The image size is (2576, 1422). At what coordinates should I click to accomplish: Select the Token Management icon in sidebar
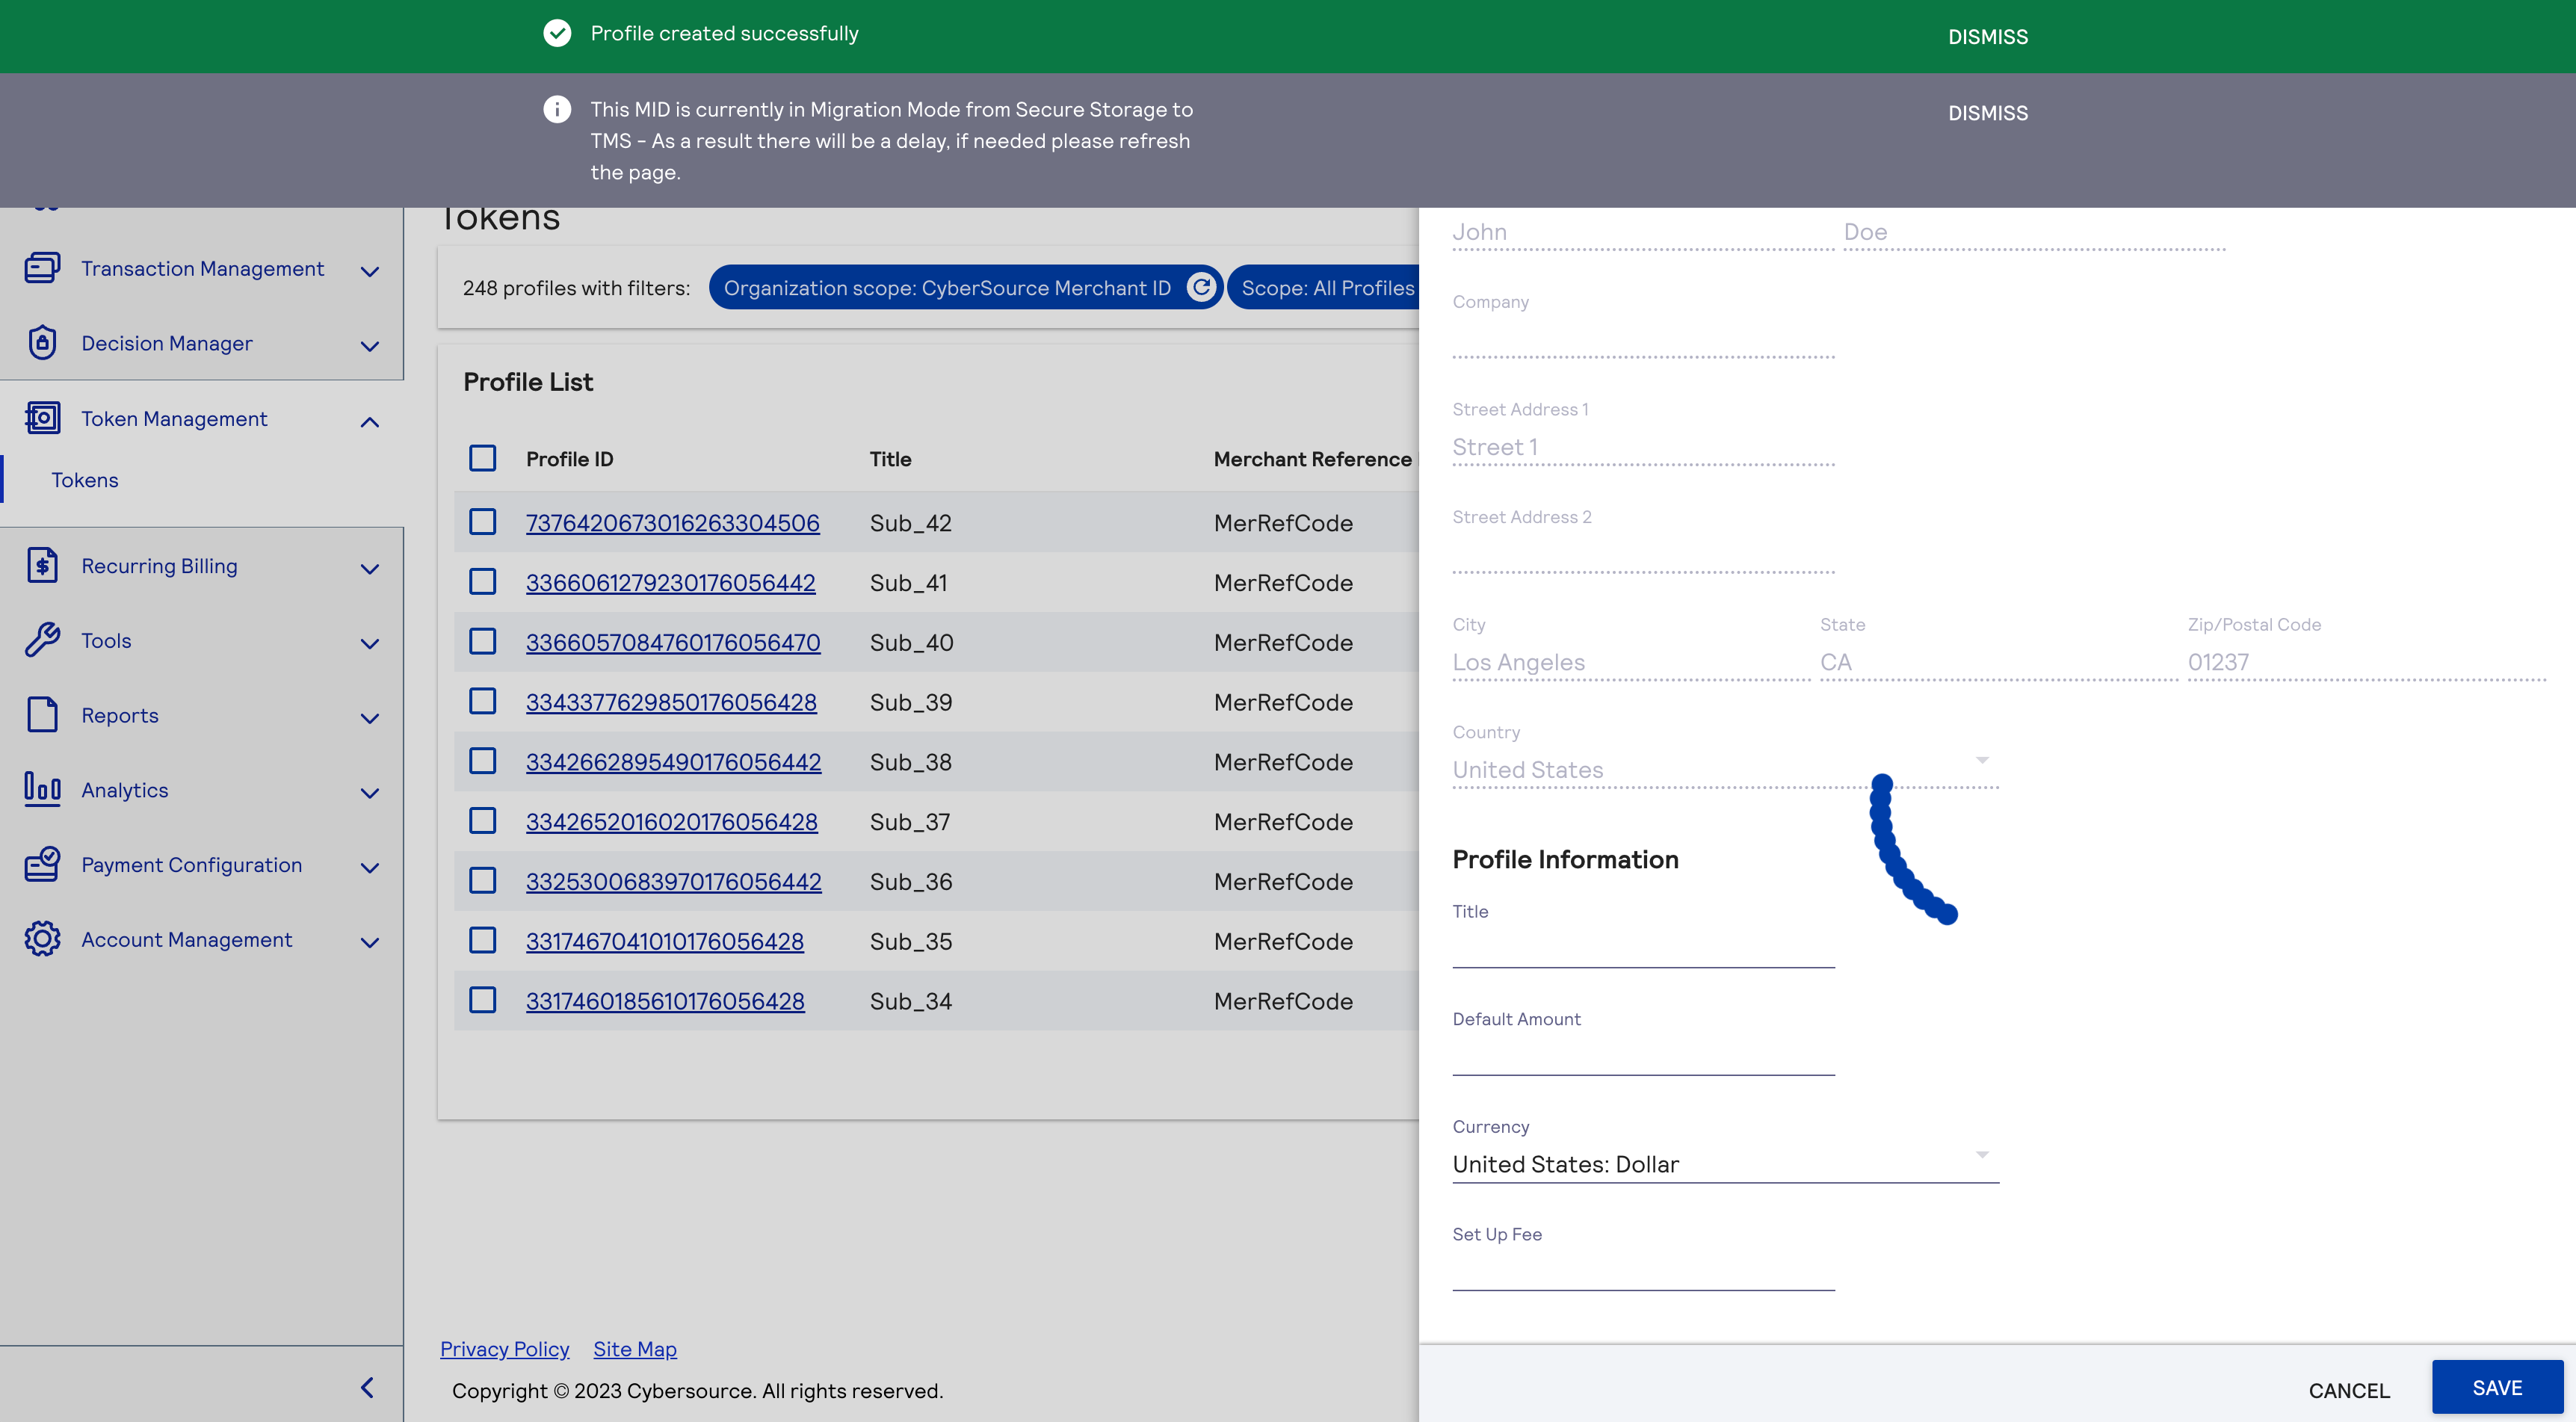click(42, 418)
